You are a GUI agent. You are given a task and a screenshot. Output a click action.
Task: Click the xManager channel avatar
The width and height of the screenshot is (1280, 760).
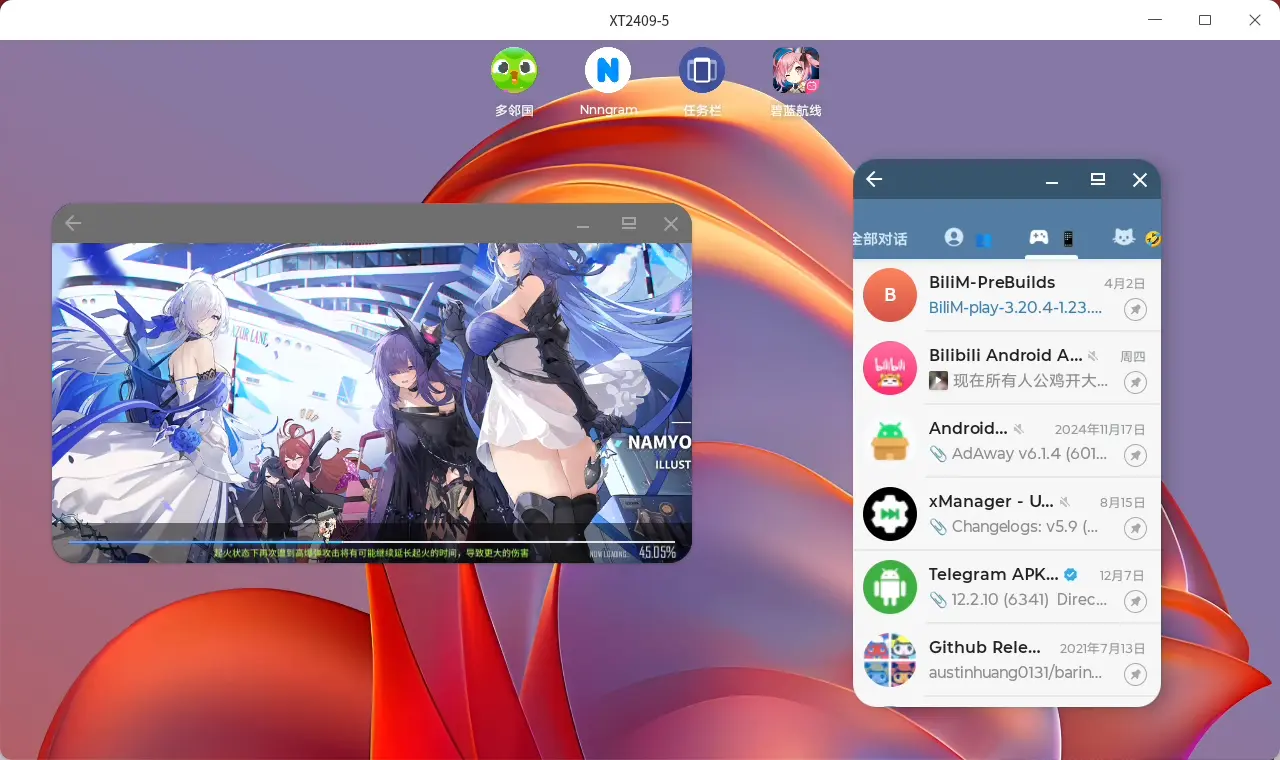[x=890, y=514]
